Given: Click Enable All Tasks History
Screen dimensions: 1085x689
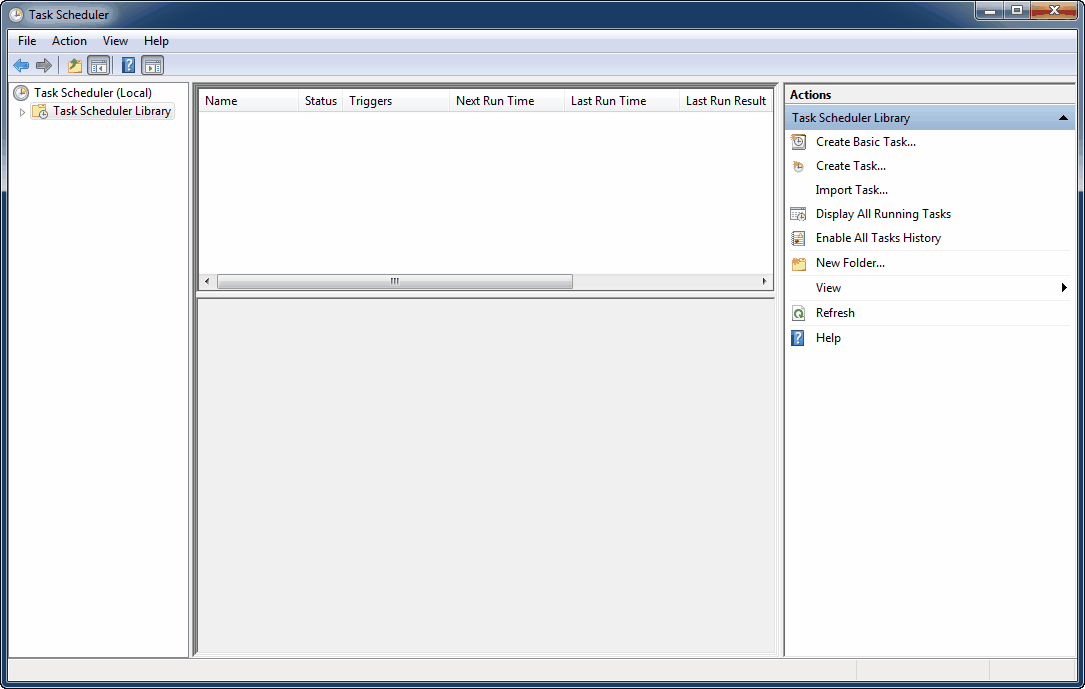Looking at the screenshot, I should coord(878,238).
